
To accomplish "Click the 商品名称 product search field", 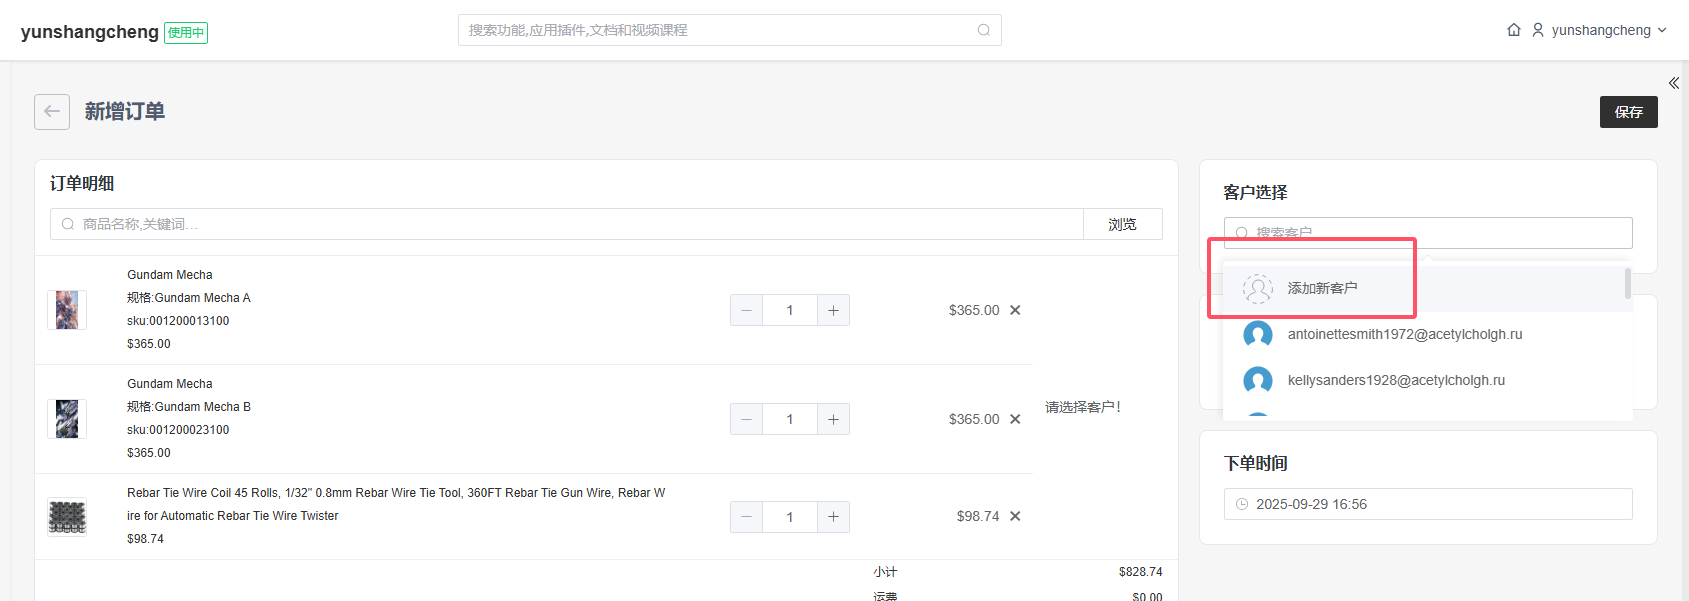I will [570, 224].
